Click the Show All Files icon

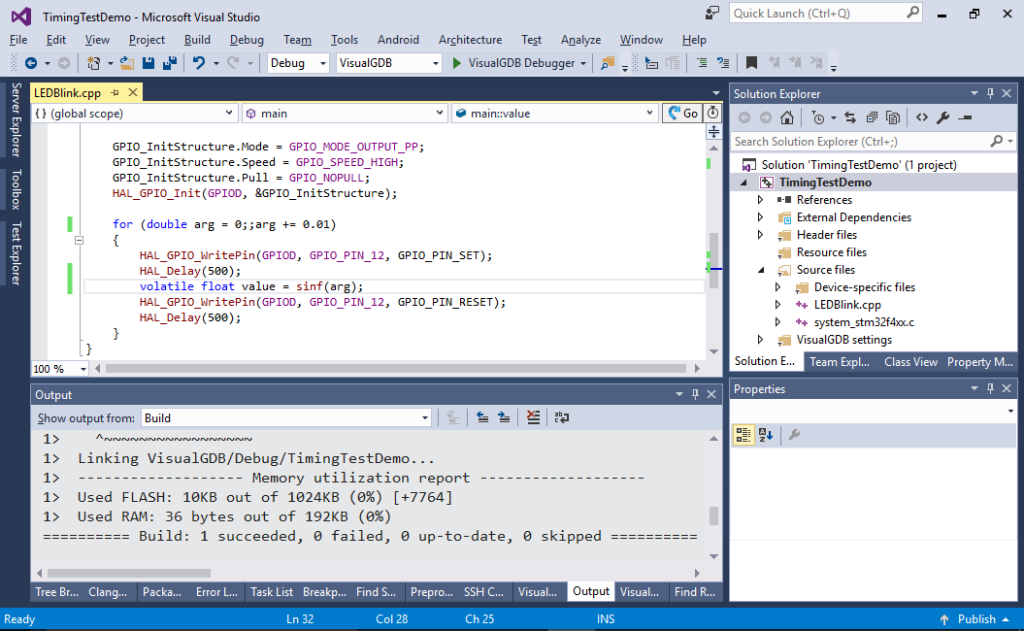[893, 118]
